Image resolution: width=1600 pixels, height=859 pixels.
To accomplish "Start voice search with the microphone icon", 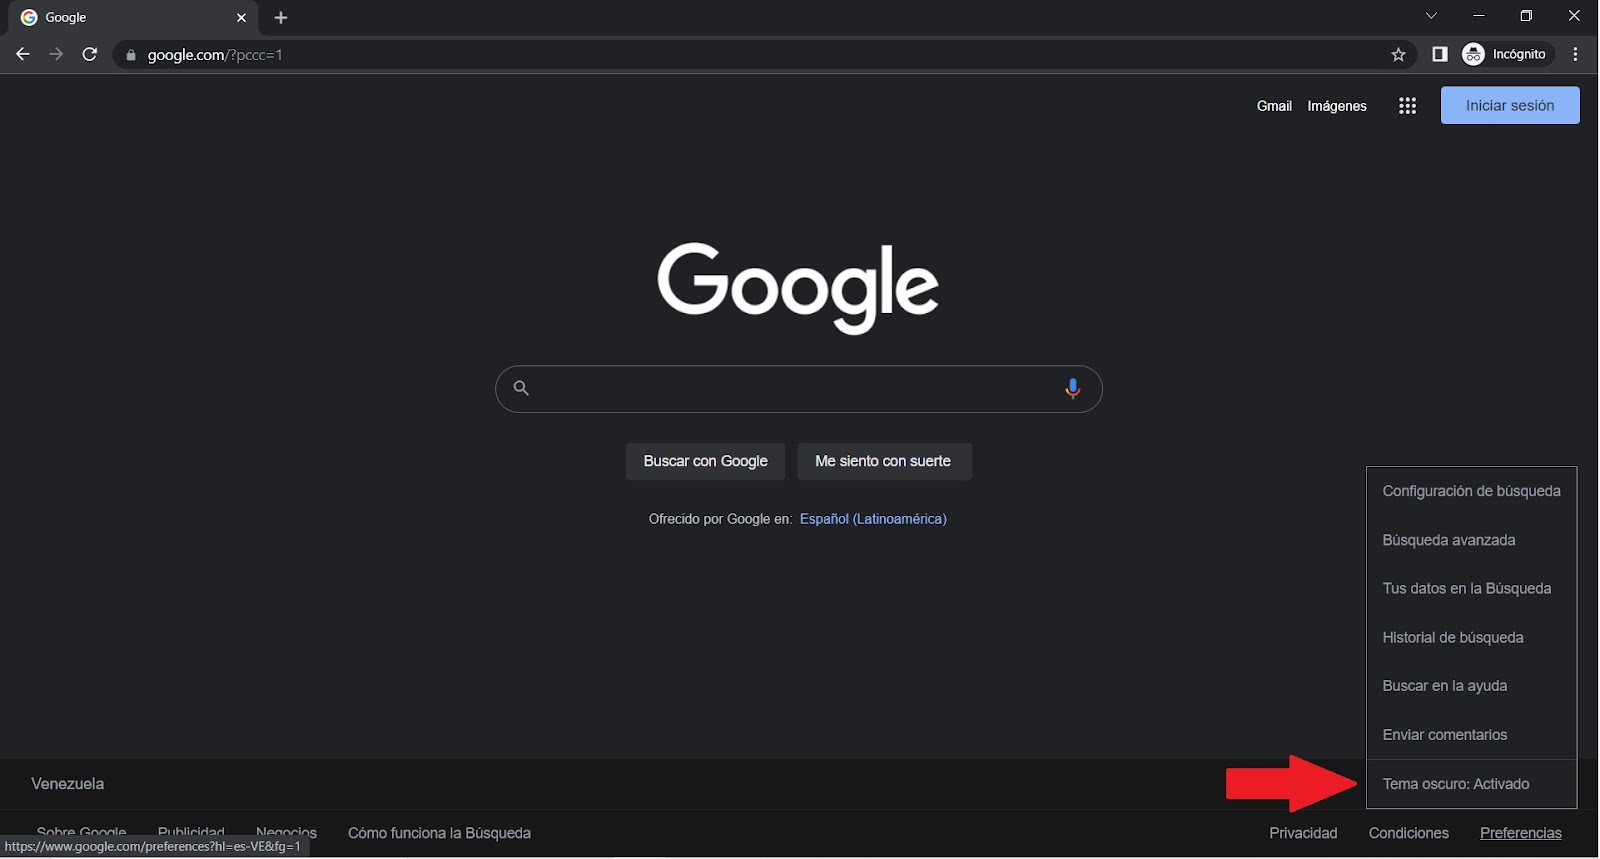I will pyautogui.click(x=1072, y=389).
